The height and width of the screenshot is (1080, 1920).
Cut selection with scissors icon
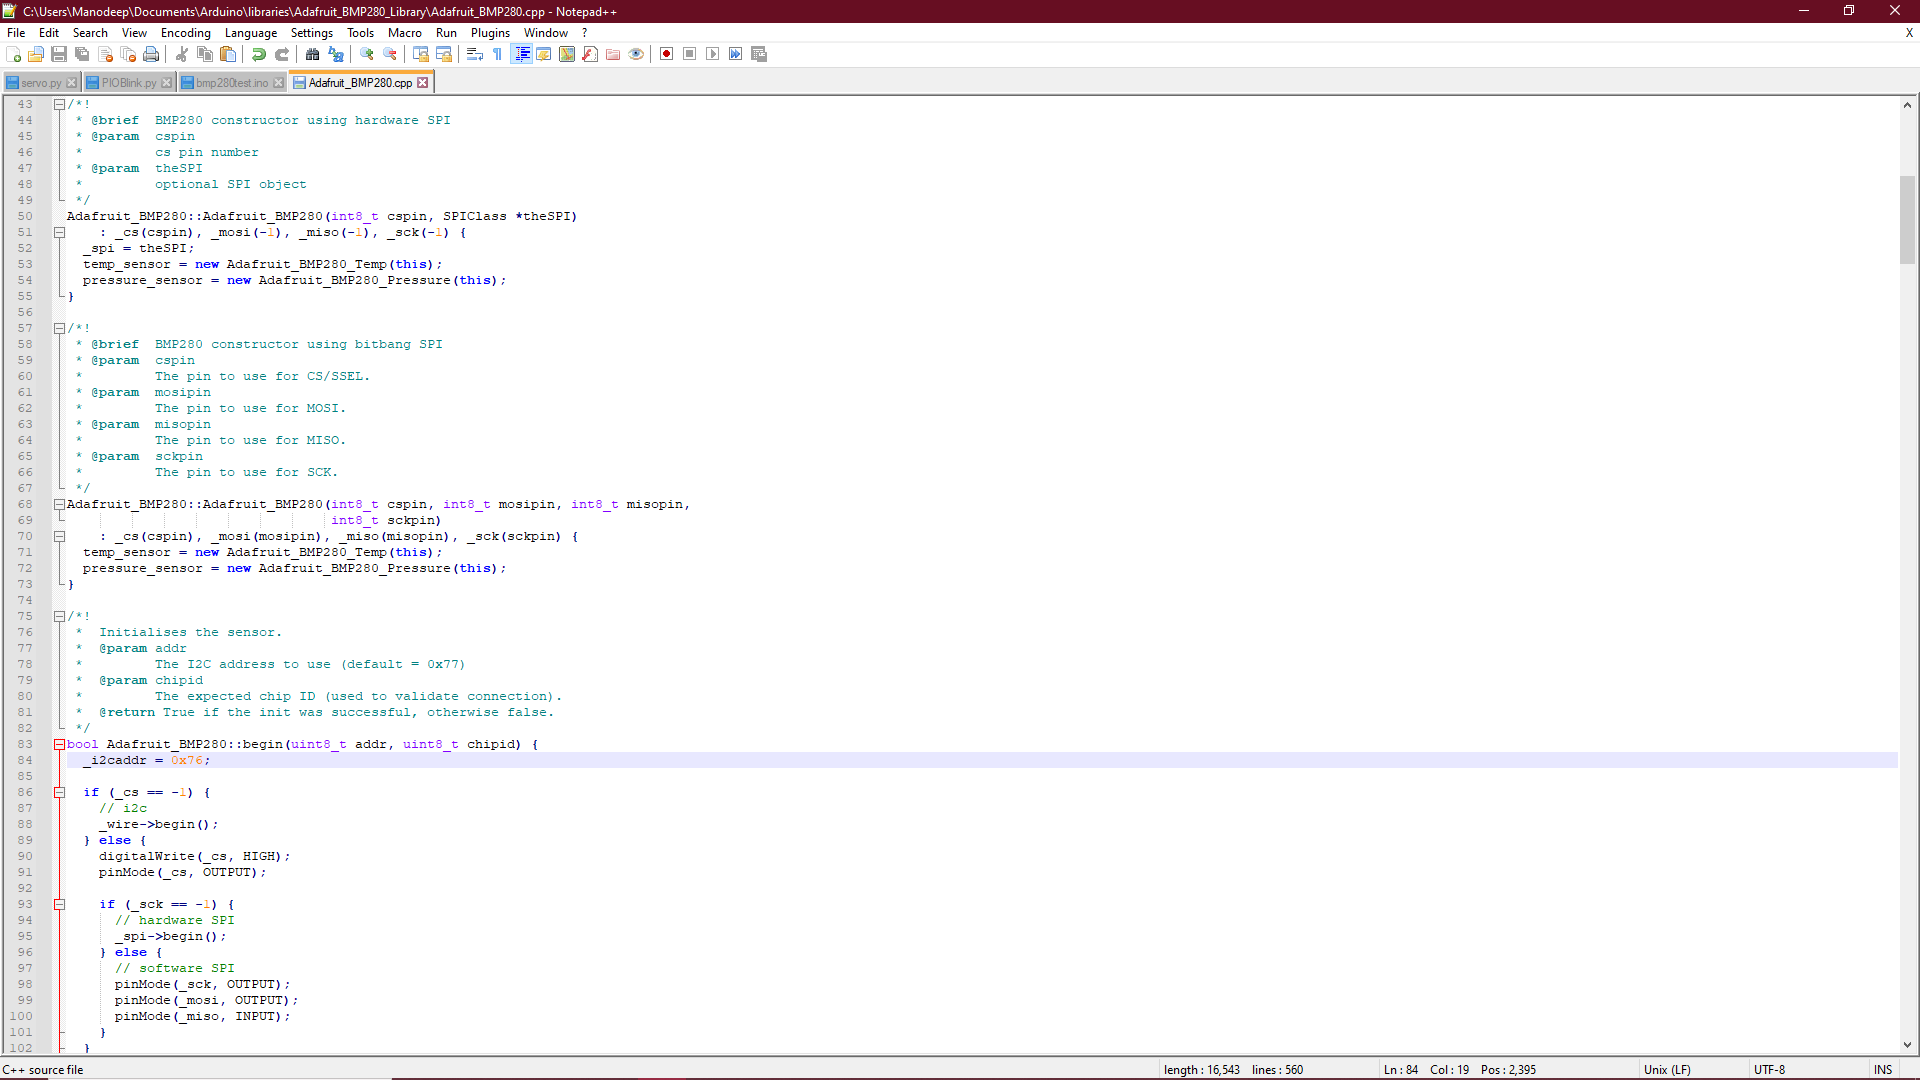[x=182, y=54]
